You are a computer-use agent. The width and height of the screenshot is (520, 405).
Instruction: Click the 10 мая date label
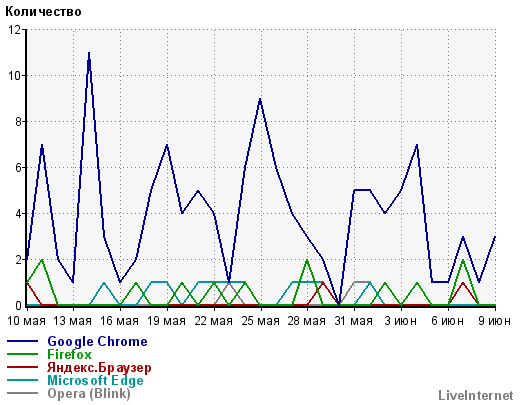click(x=26, y=321)
